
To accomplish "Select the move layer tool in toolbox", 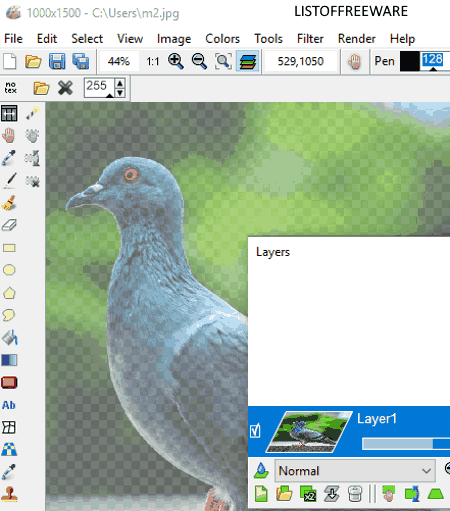I will coord(9,113).
